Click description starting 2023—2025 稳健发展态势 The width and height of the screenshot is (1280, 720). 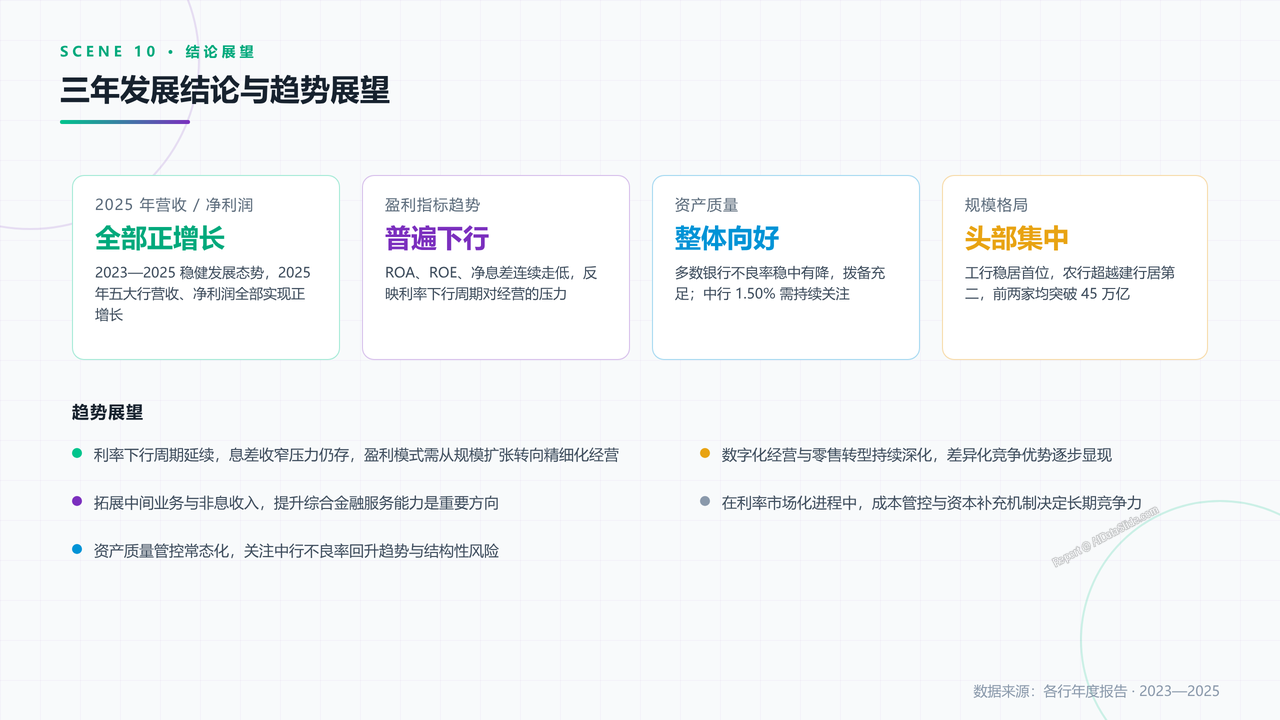coord(204,293)
